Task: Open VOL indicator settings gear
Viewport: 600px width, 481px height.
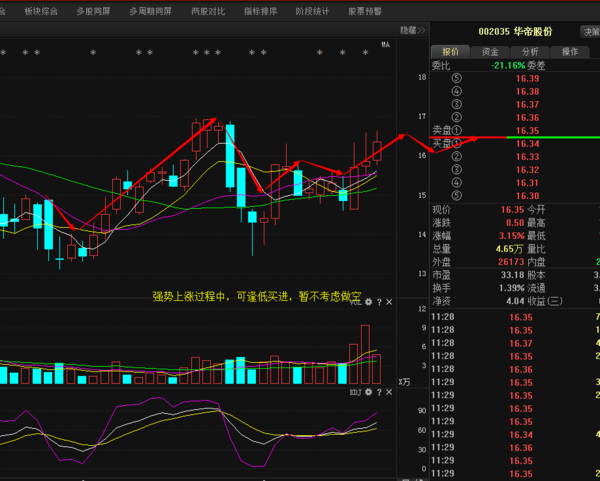Action: coord(368,301)
